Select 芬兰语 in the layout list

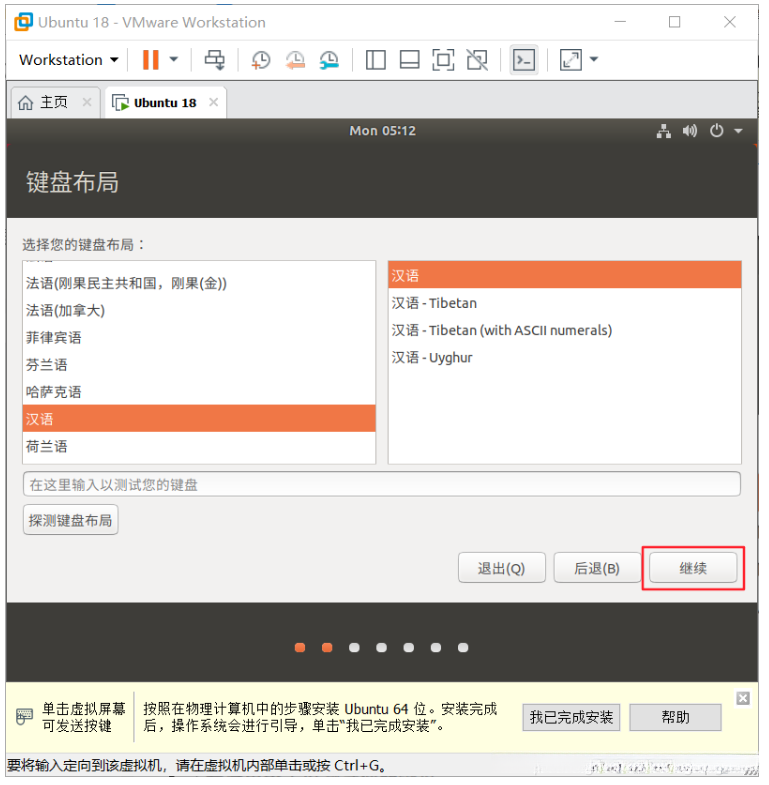pos(199,364)
